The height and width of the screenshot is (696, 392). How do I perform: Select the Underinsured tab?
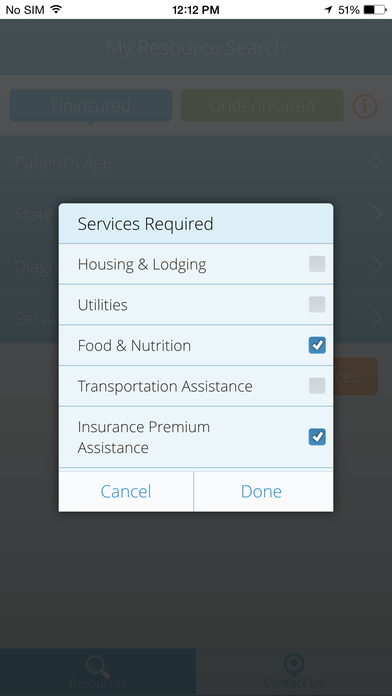[x=262, y=106]
